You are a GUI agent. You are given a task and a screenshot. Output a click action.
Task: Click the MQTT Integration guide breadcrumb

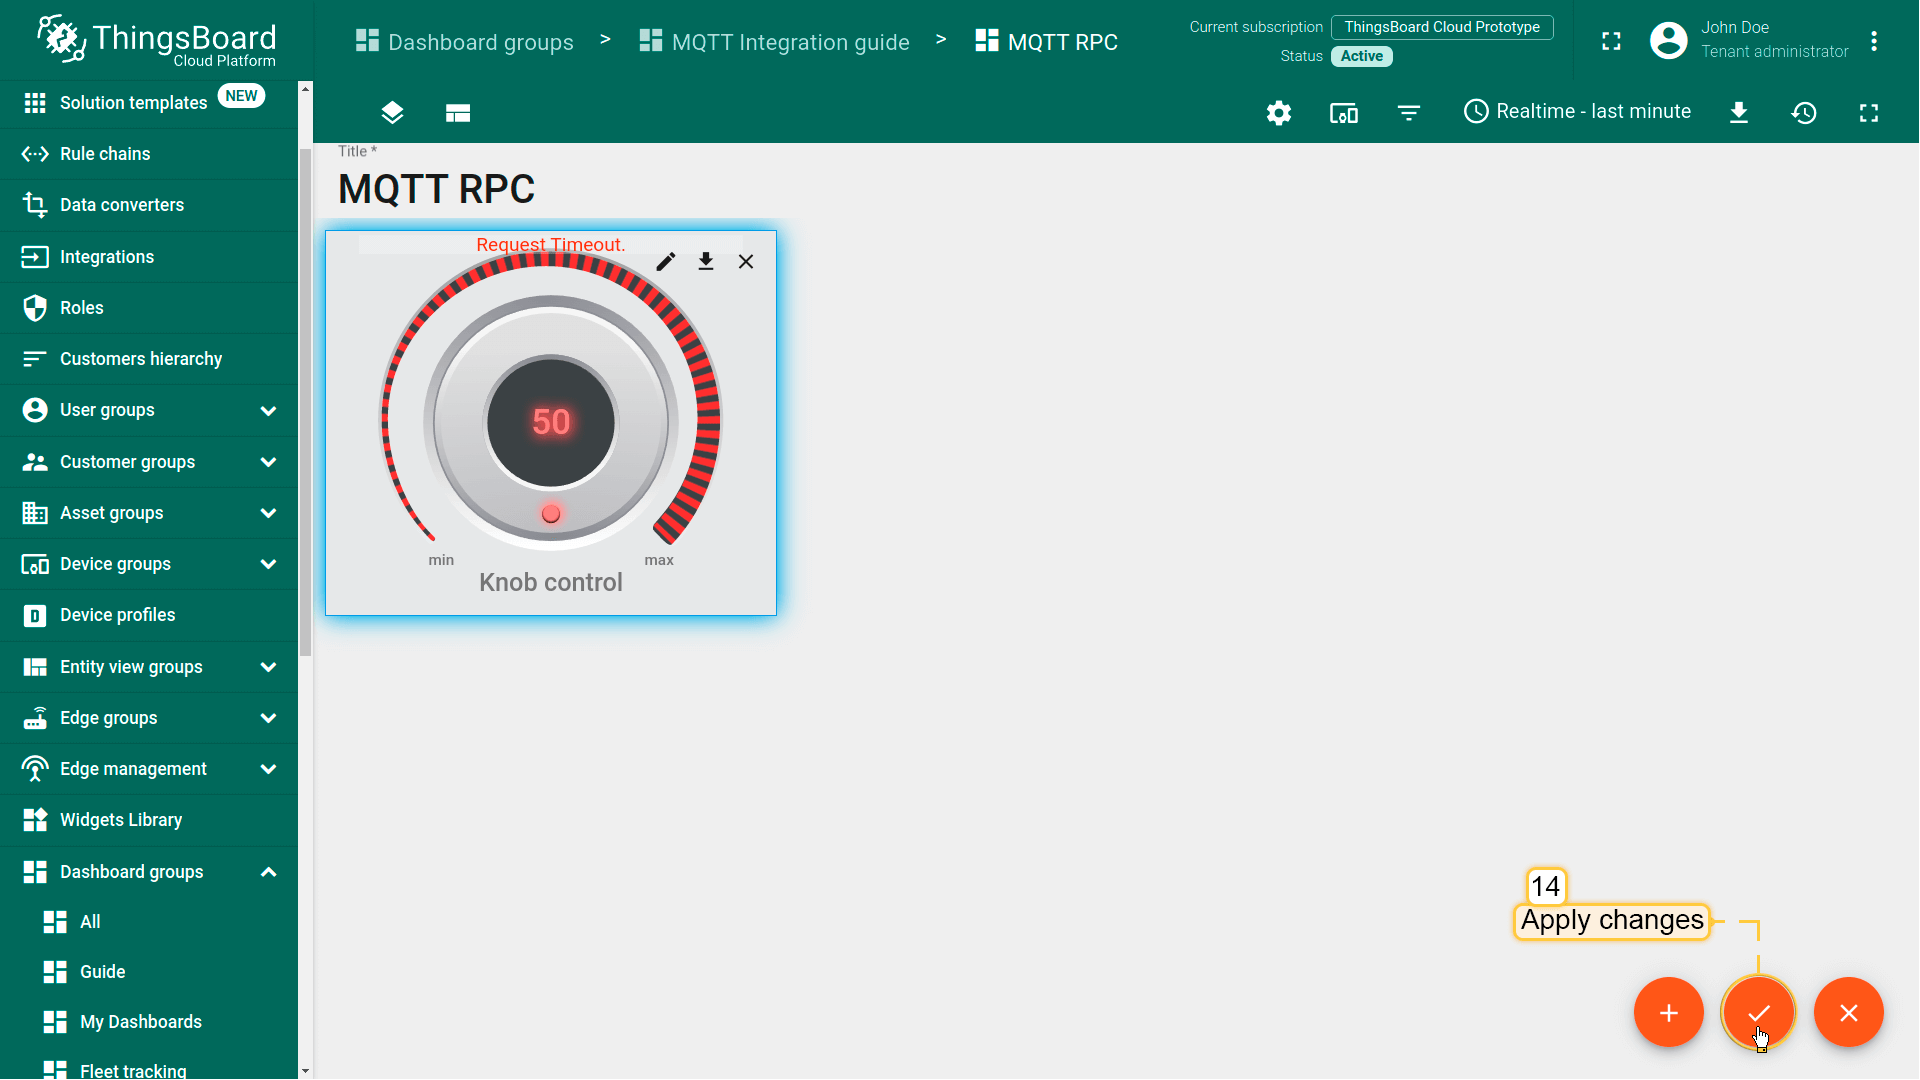click(790, 42)
